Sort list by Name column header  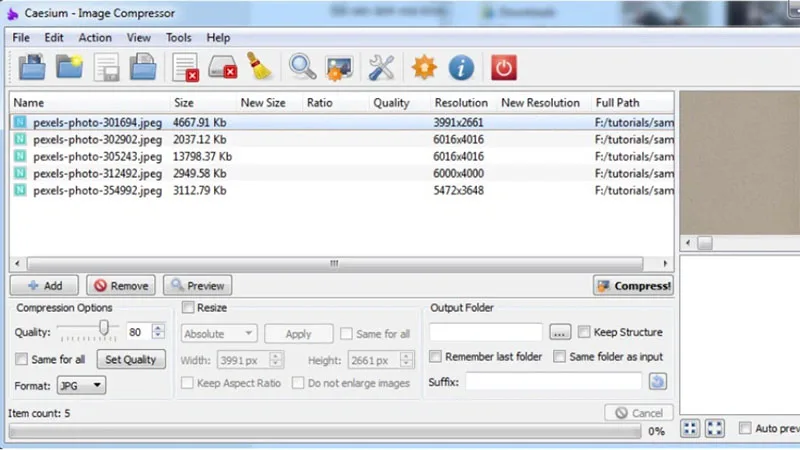click(x=90, y=103)
